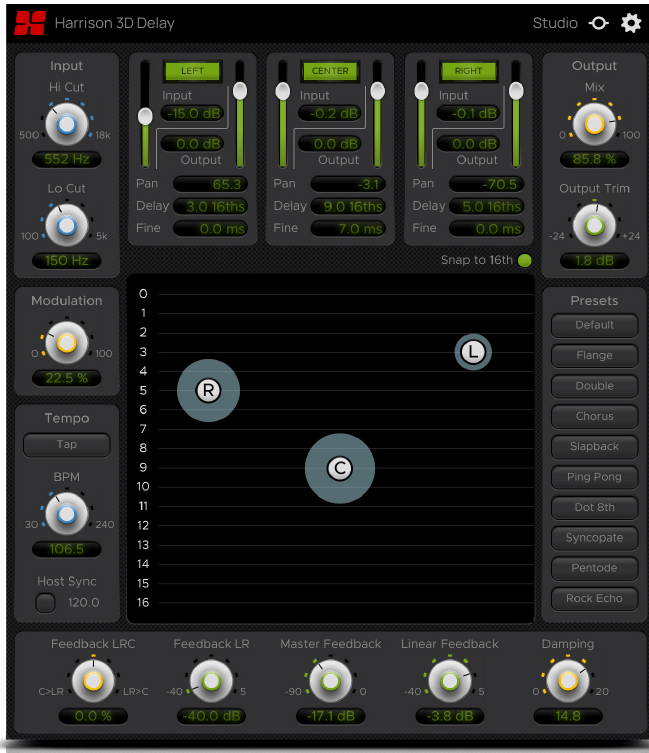Click the Master Feedback knob

pos(331,681)
